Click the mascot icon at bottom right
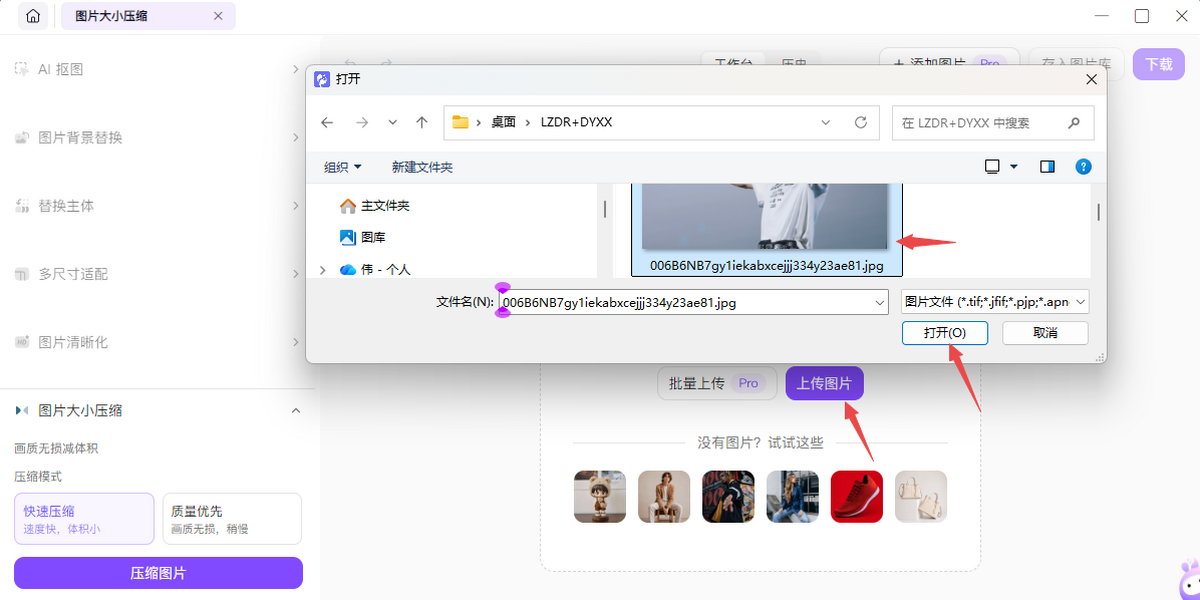The width and height of the screenshot is (1200, 600). (1188, 581)
